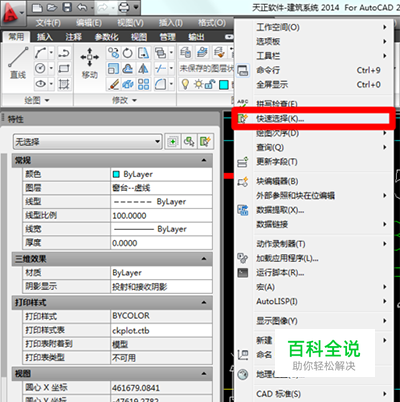Viewport: 400px width, 402px height.
Task: Select the Array tool icon
Action: [143, 84]
